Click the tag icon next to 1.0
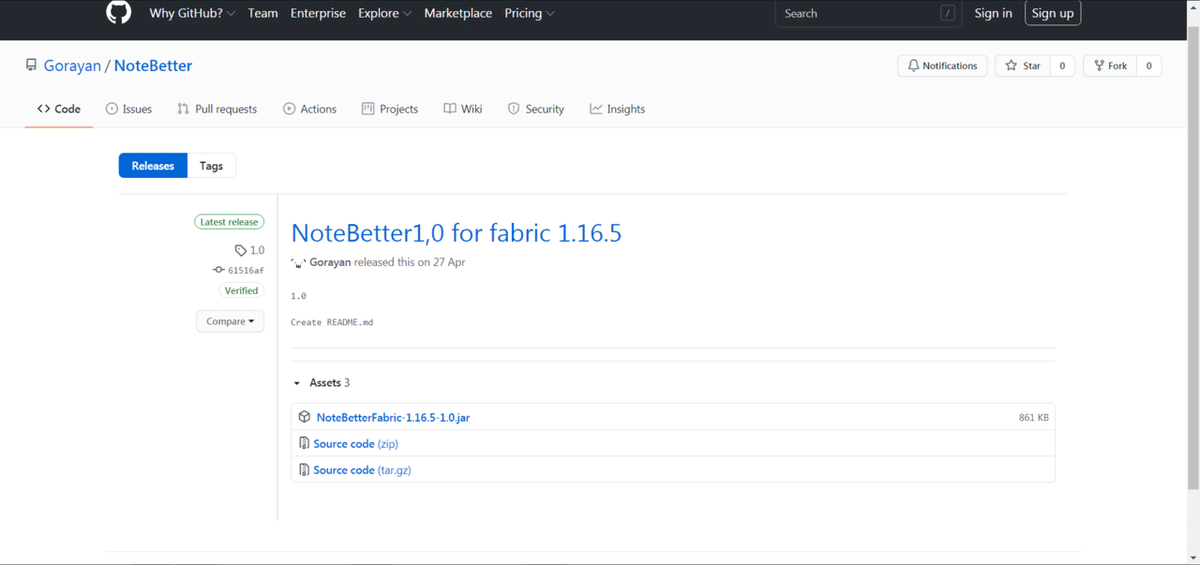 pyautogui.click(x=240, y=251)
